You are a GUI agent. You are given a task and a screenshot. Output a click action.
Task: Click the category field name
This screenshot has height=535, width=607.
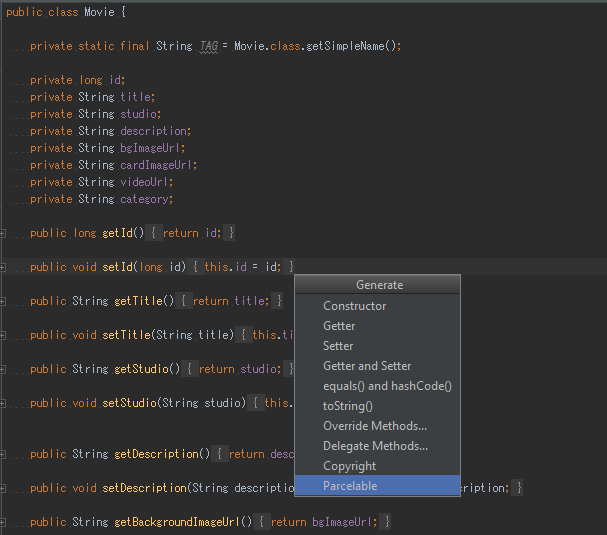click(144, 199)
